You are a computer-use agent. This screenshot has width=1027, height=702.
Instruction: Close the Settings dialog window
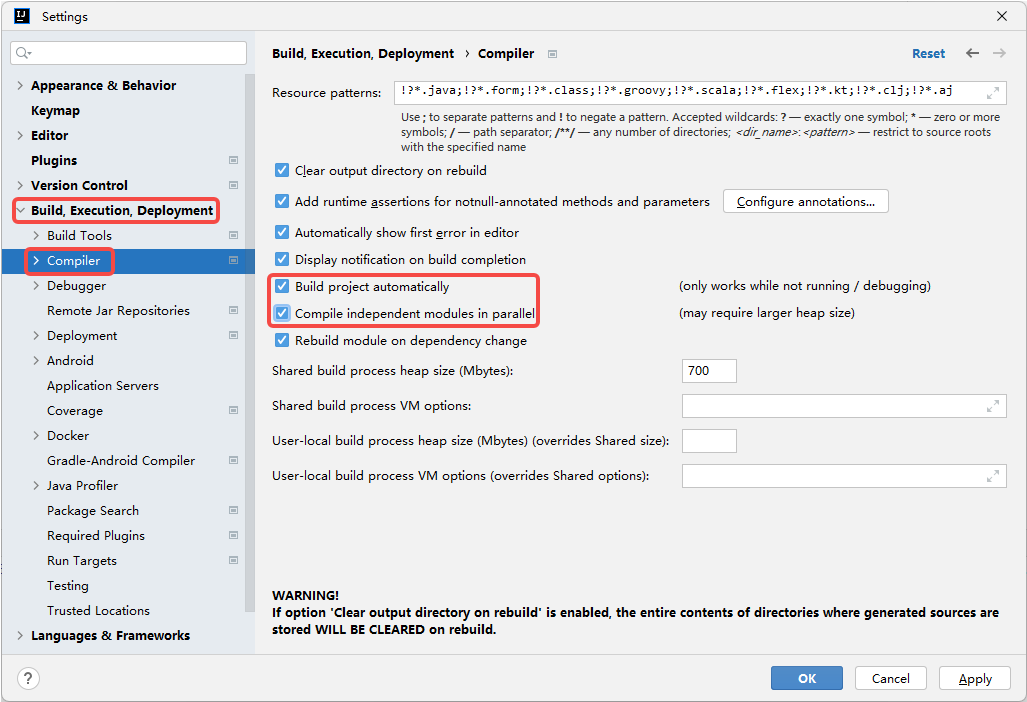(x=1001, y=16)
